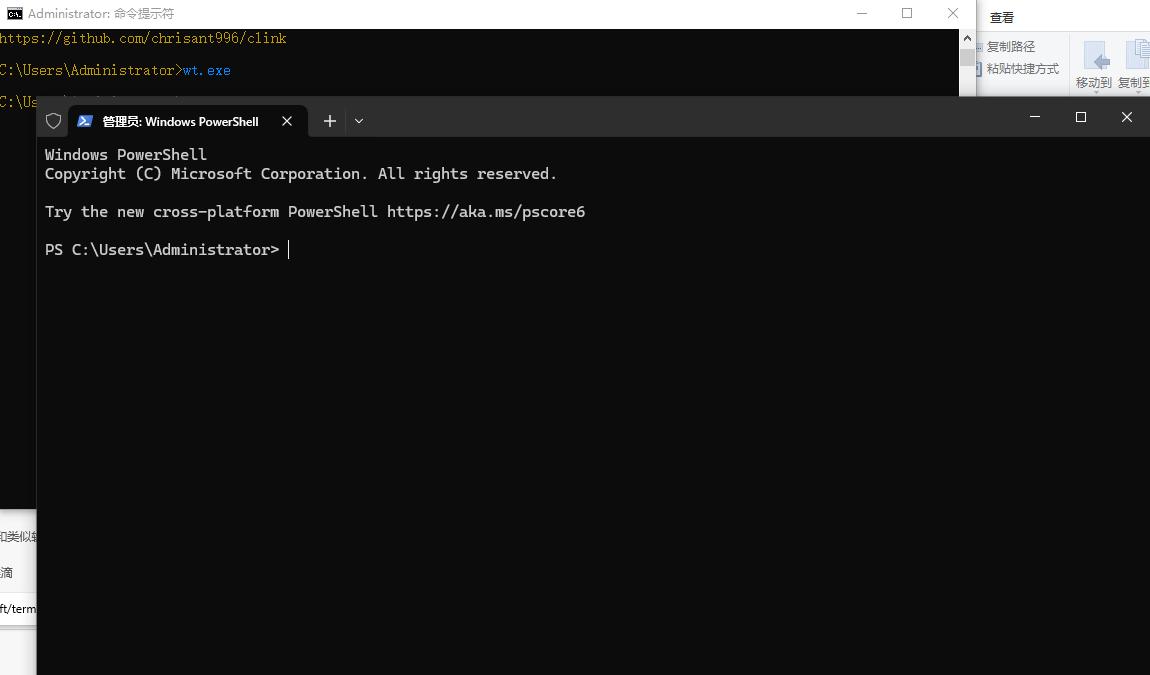Open a new tab with the plus icon
The width and height of the screenshot is (1150, 675).
pos(330,120)
